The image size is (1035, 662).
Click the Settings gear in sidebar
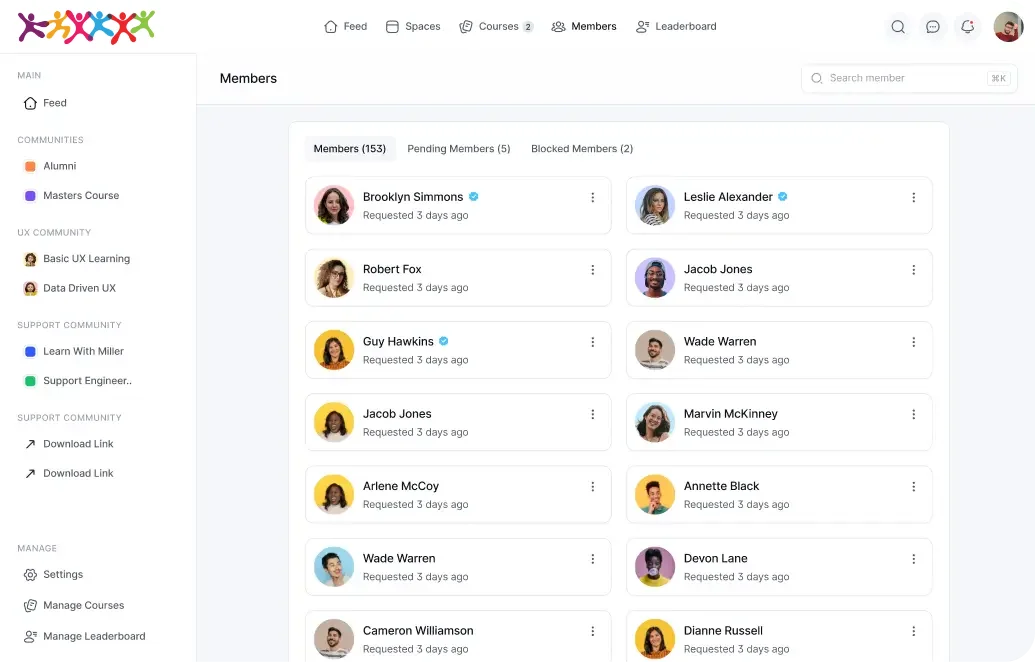[30, 575]
